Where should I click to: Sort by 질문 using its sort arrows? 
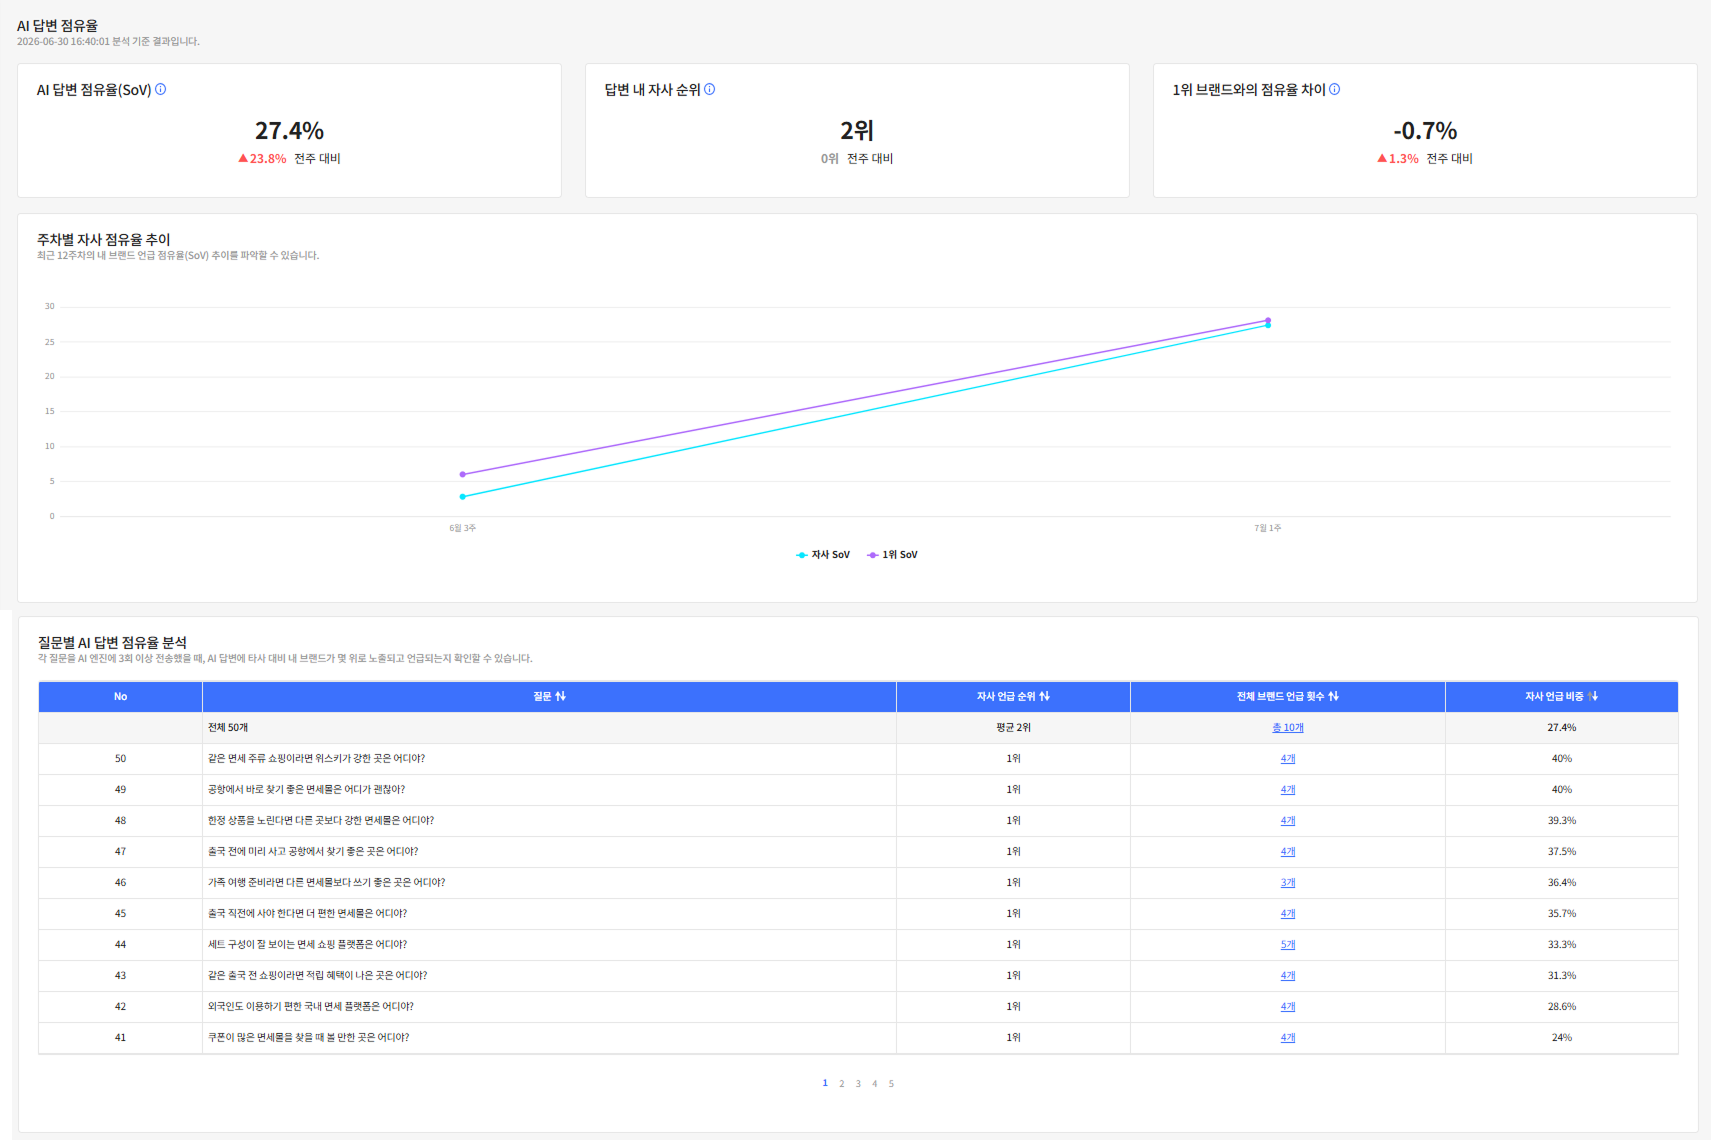561,696
